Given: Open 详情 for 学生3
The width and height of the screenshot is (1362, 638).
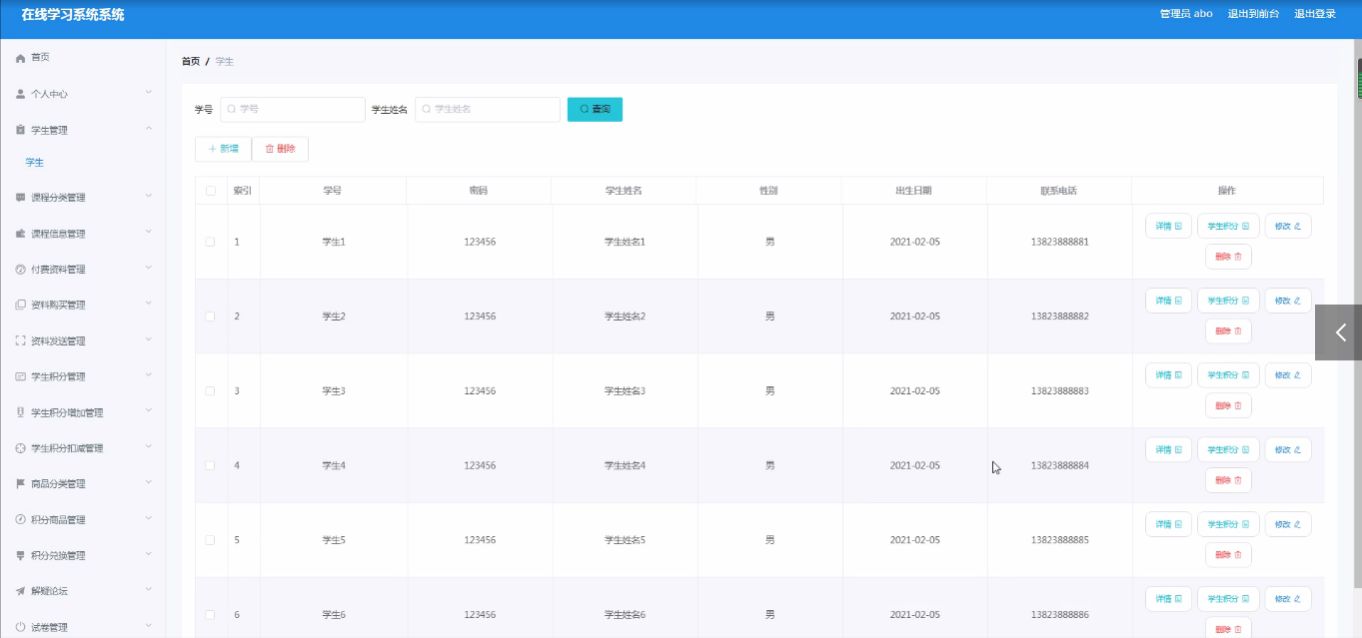Looking at the screenshot, I should pos(1168,375).
